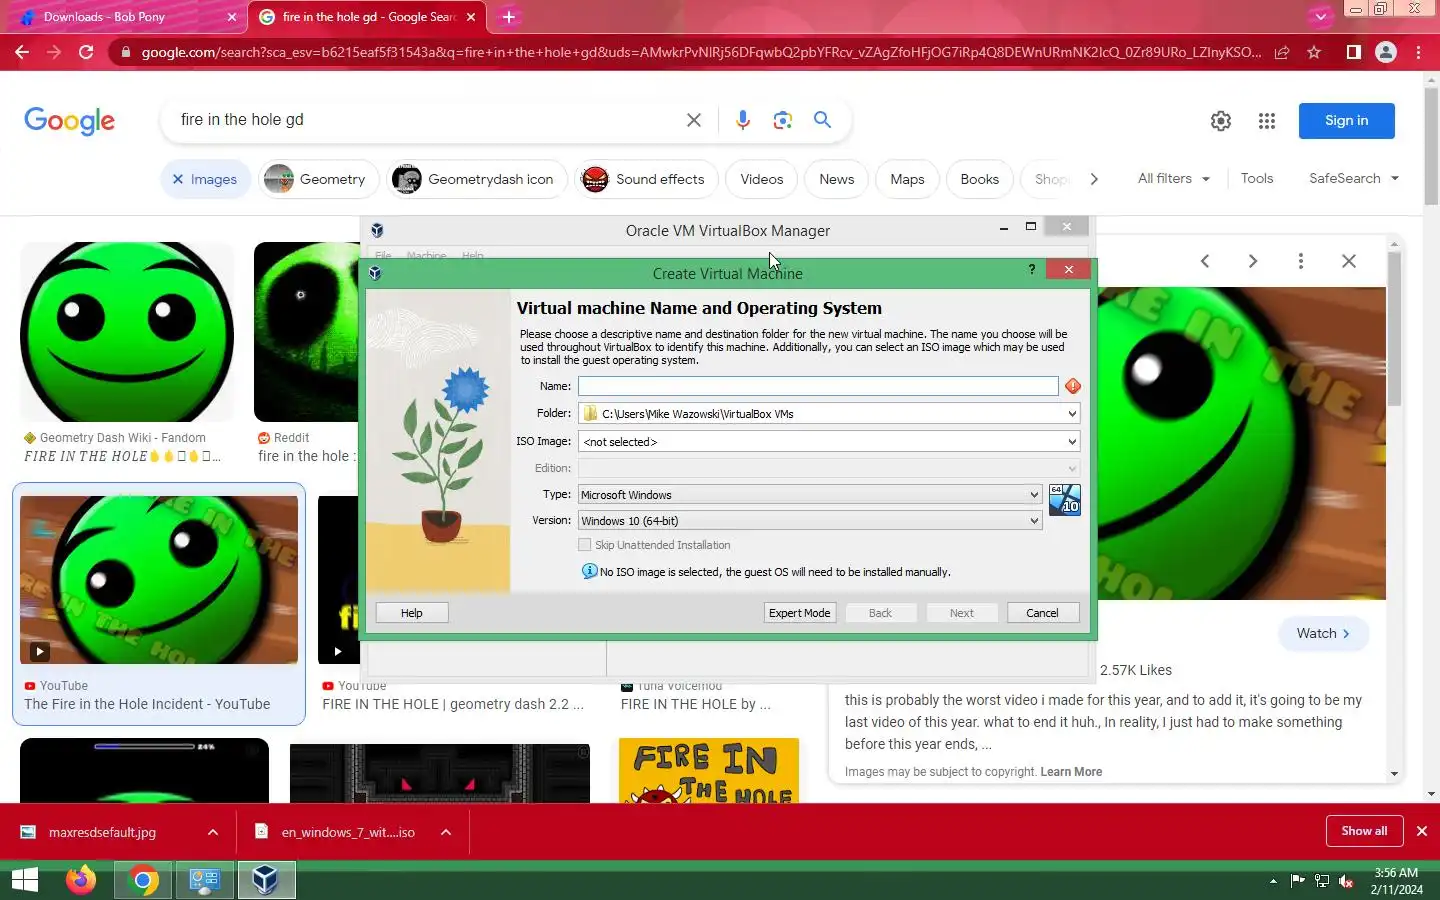Open the Learn More copyright link
The image size is (1440, 900).
point(1071,772)
